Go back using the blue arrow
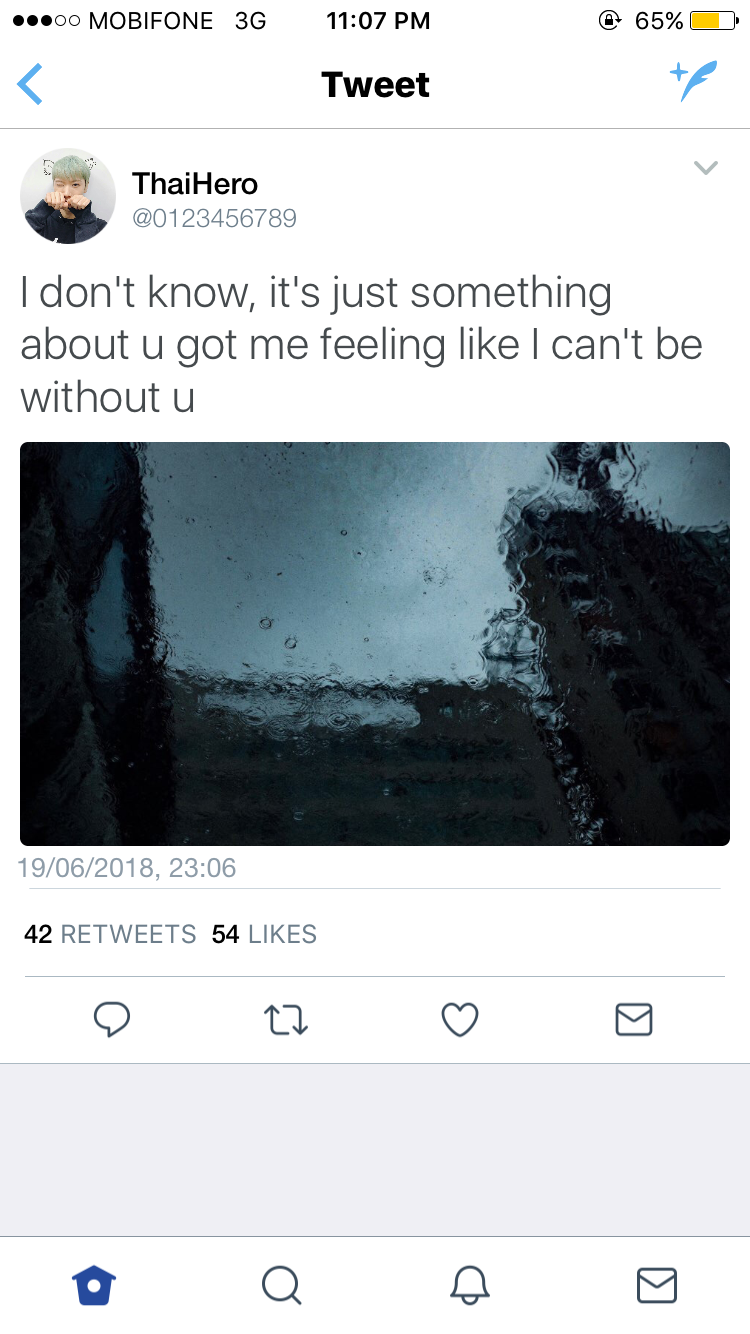This screenshot has height=1334, width=750. [x=30, y=83]
